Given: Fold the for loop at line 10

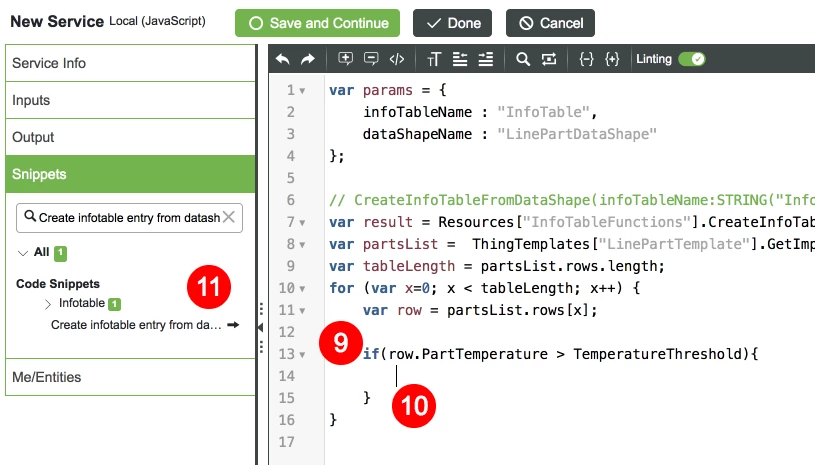Looking at the screenshot, I should pyautogui.click(x=303, y=289).
